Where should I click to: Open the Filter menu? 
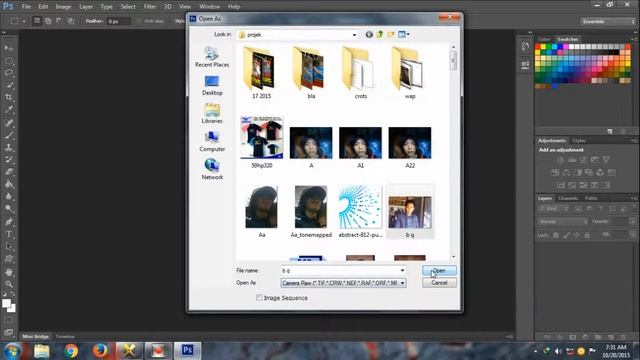150,7
